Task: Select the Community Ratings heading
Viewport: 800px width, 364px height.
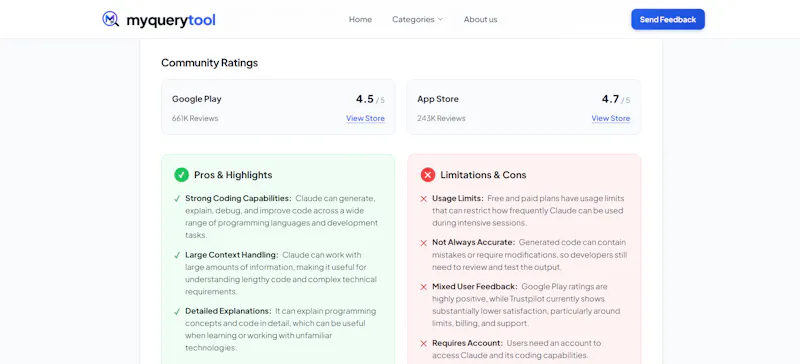Action: [x=209, y=63]
